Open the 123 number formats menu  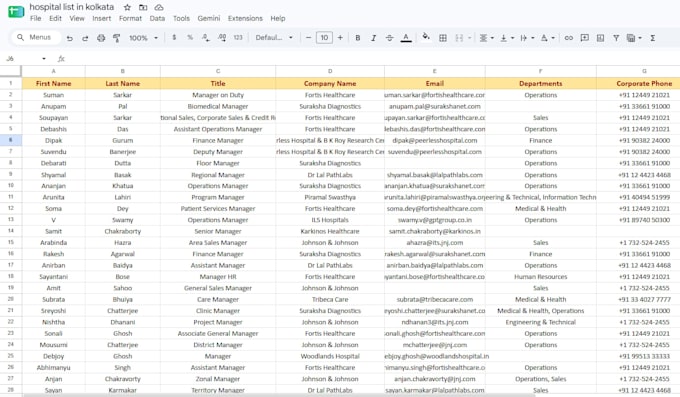click(x=238, y=38)
